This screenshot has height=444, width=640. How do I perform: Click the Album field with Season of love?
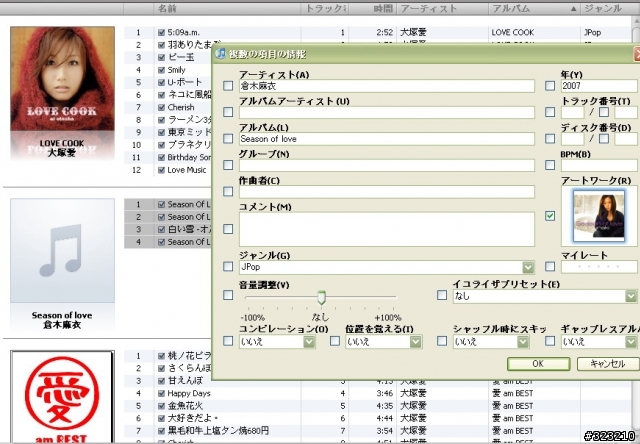coord(387,139)
